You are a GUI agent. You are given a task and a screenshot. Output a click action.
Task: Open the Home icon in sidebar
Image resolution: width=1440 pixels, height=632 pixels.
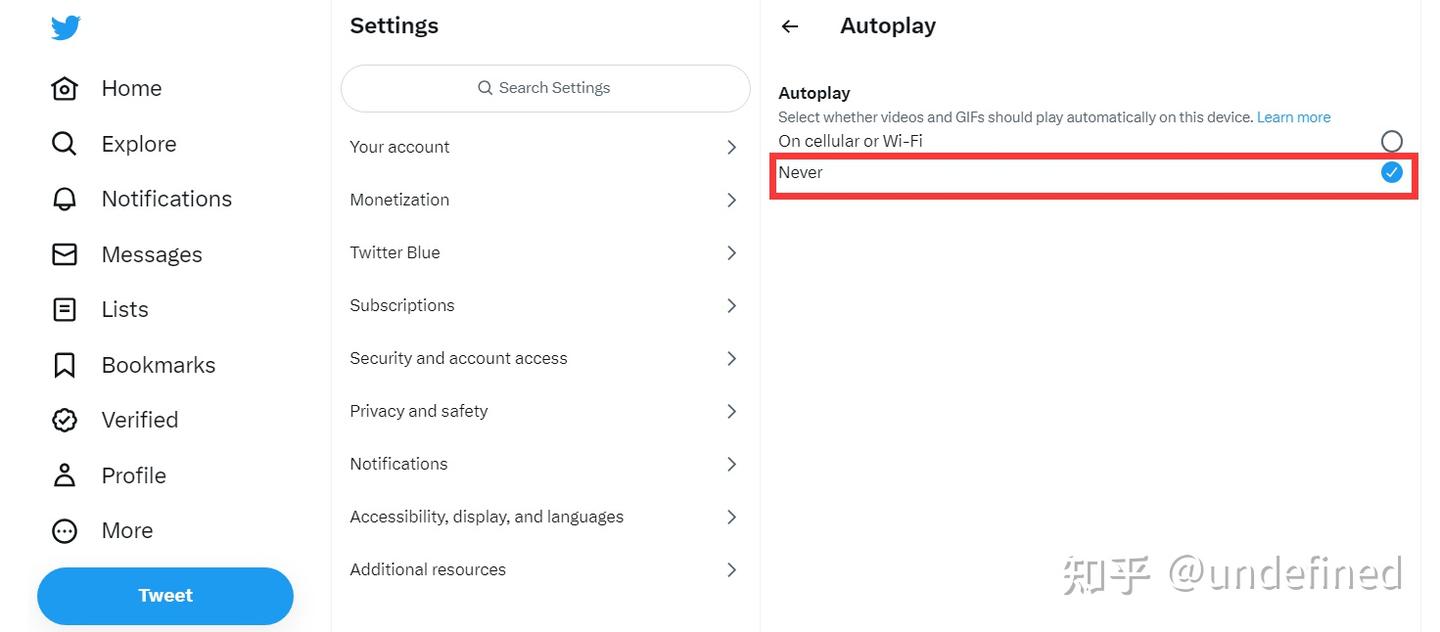[x=64, y=88]
